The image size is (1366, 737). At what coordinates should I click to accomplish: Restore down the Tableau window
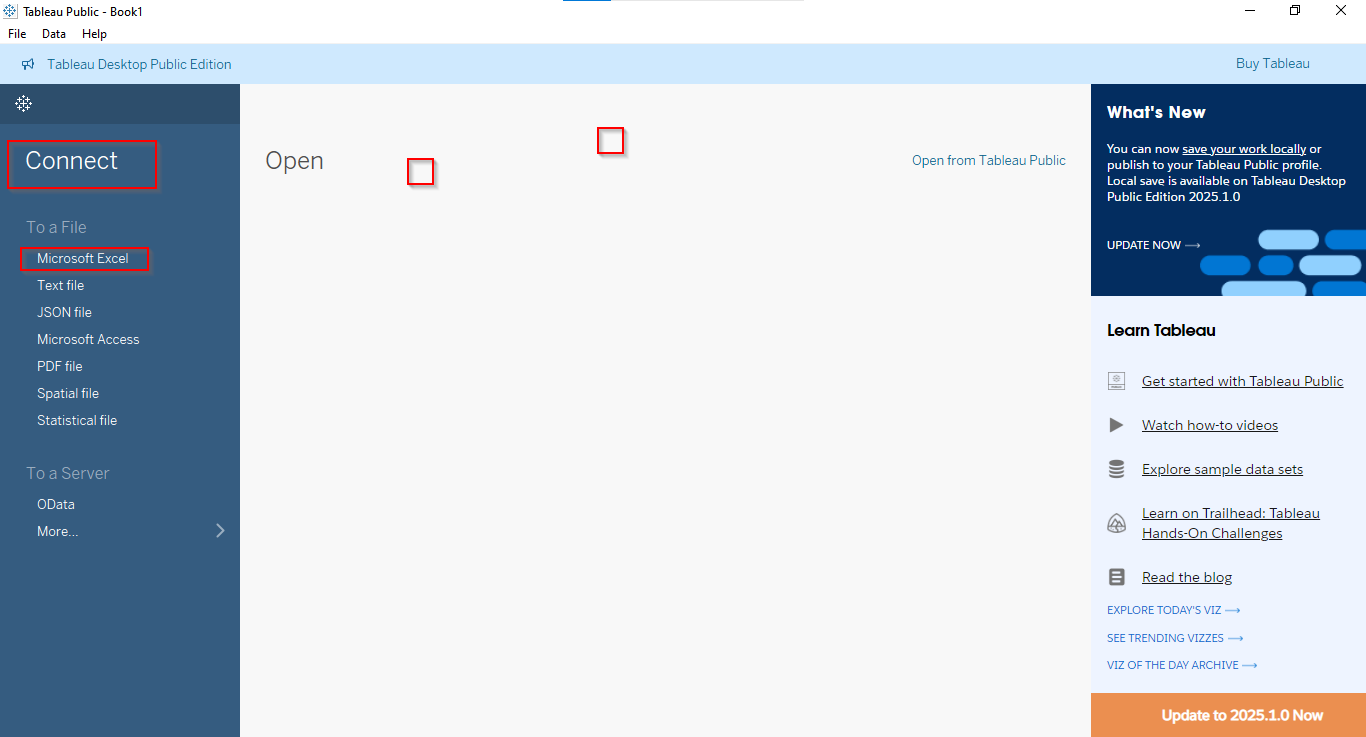click(x=1295, y=11)
